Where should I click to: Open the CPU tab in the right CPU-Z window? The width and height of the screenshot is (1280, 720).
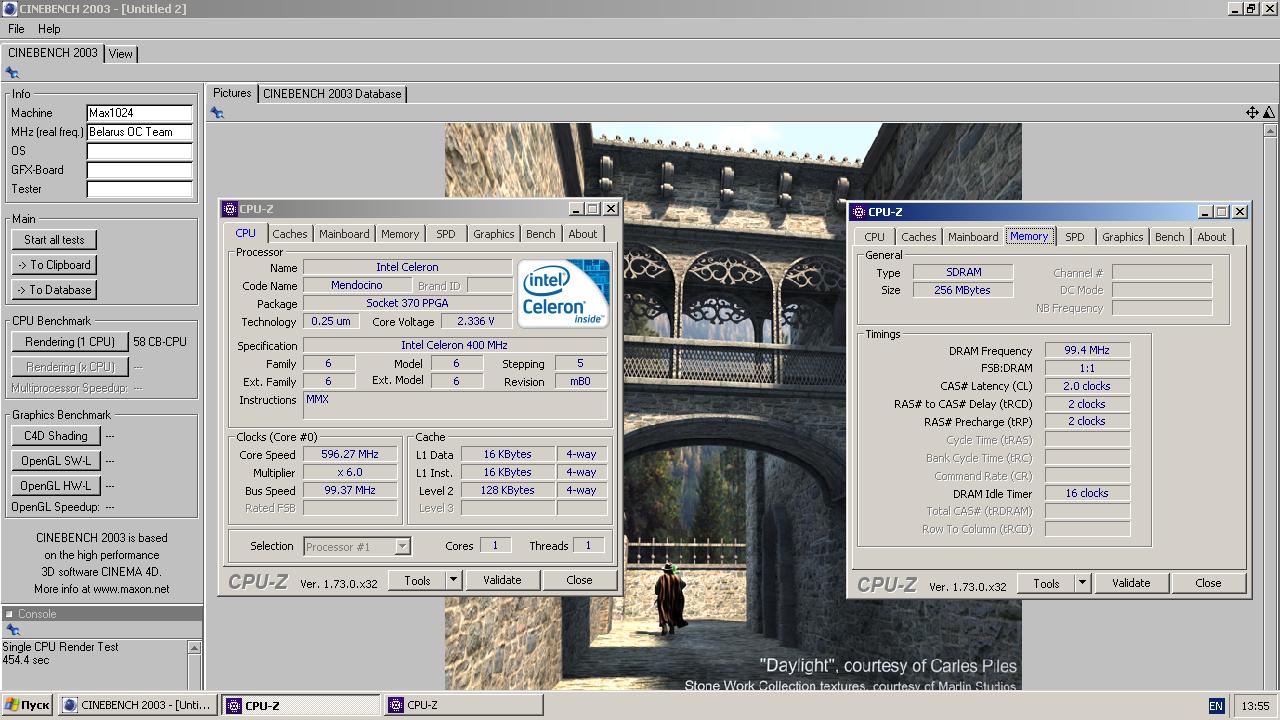tap(875, 237)
